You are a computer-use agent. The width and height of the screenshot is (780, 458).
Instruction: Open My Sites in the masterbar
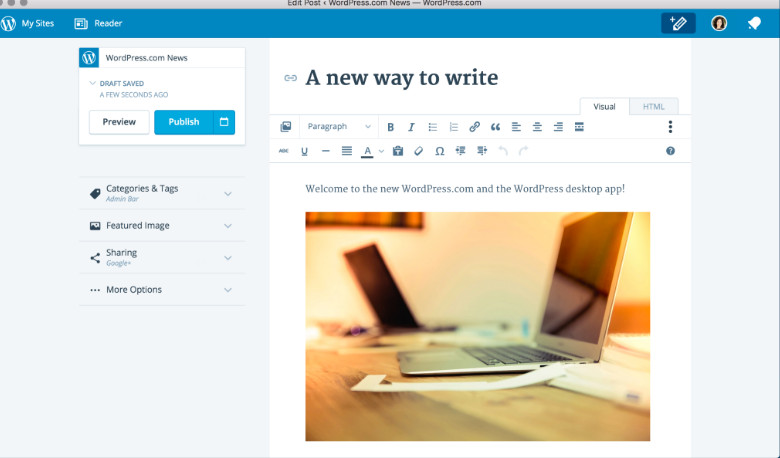28,23
